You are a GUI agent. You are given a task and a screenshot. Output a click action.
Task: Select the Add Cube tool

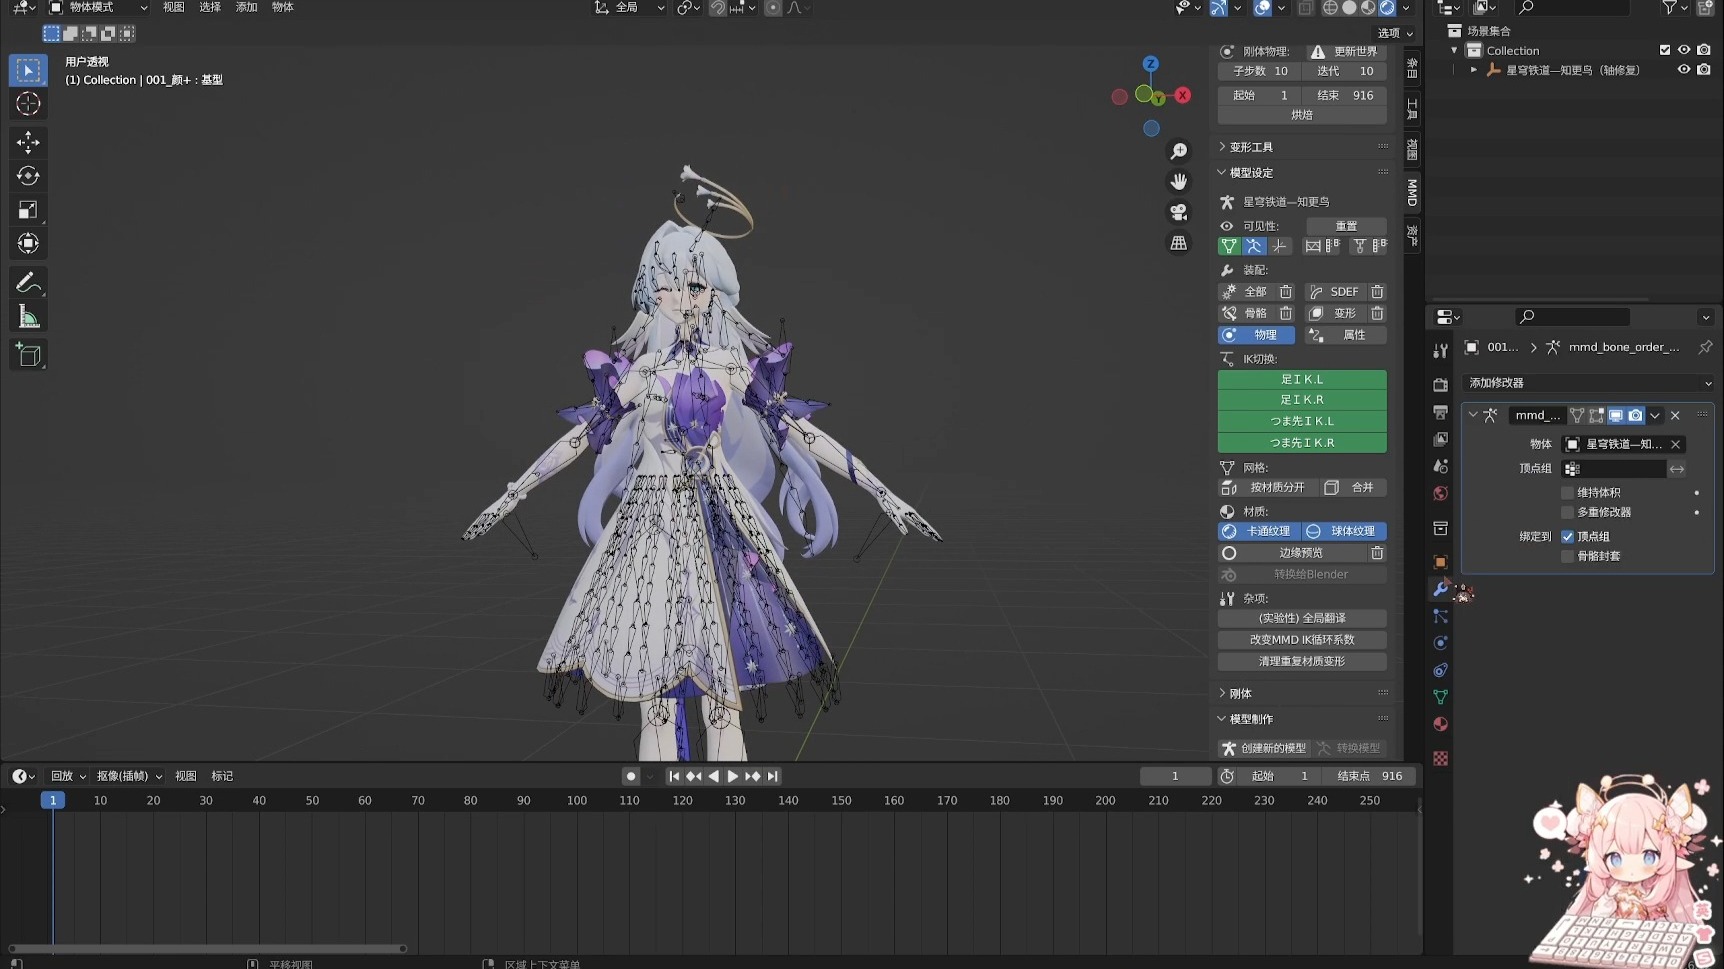tap(28, 355)
